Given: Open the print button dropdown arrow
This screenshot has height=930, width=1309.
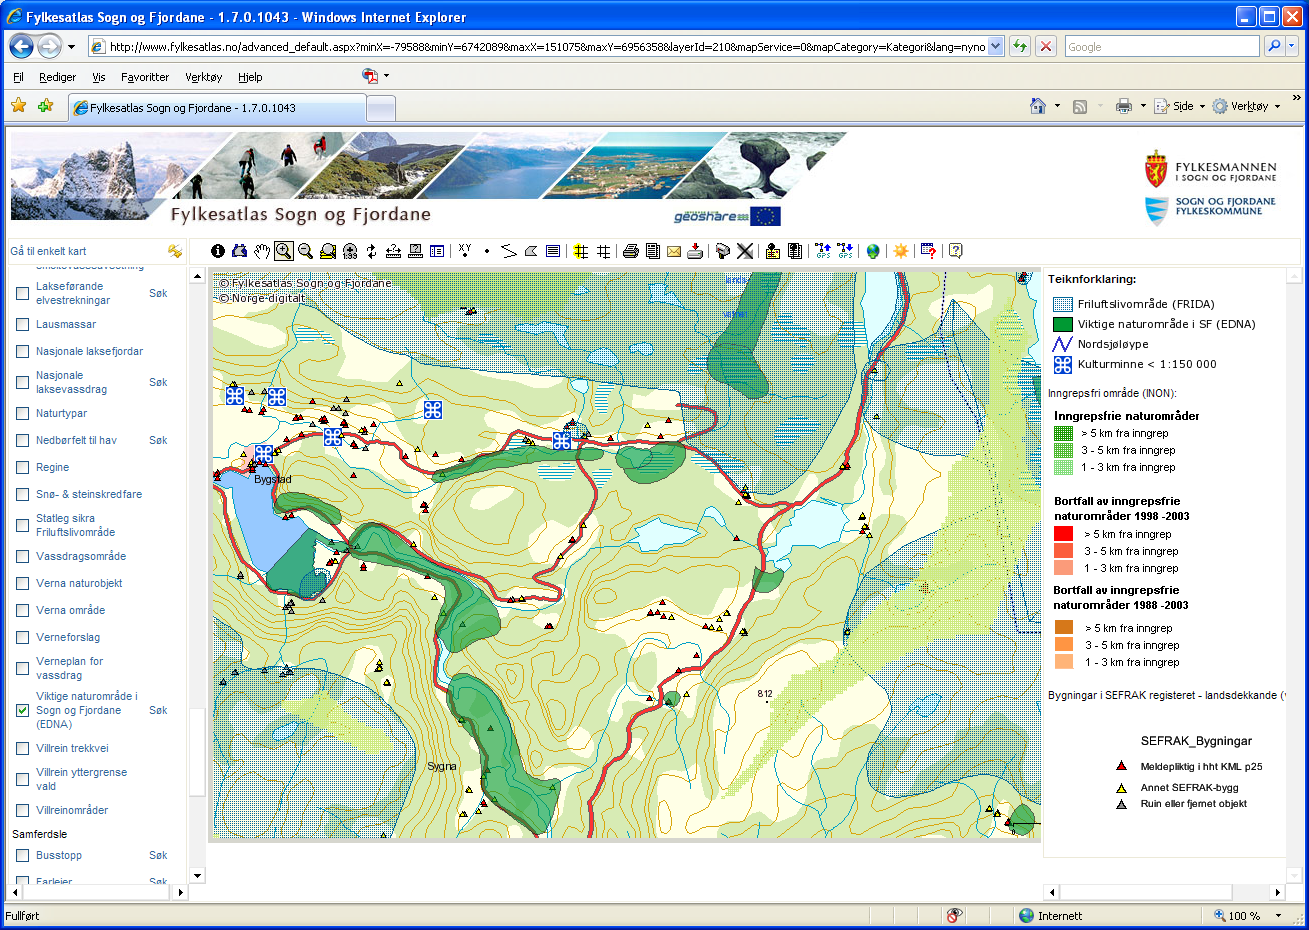Looking at the screenshot, I should 1143,106.
